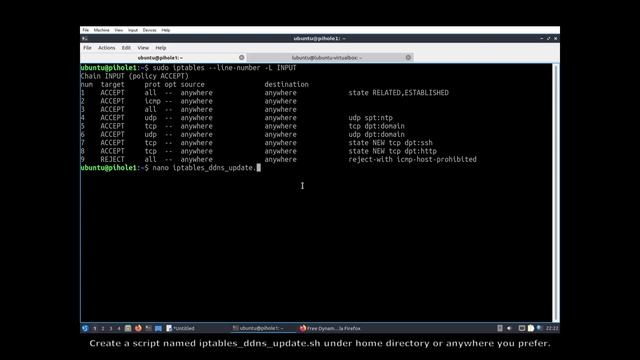Click update notifier tray icon
The image size is (640, 360).
coord(540,328)
